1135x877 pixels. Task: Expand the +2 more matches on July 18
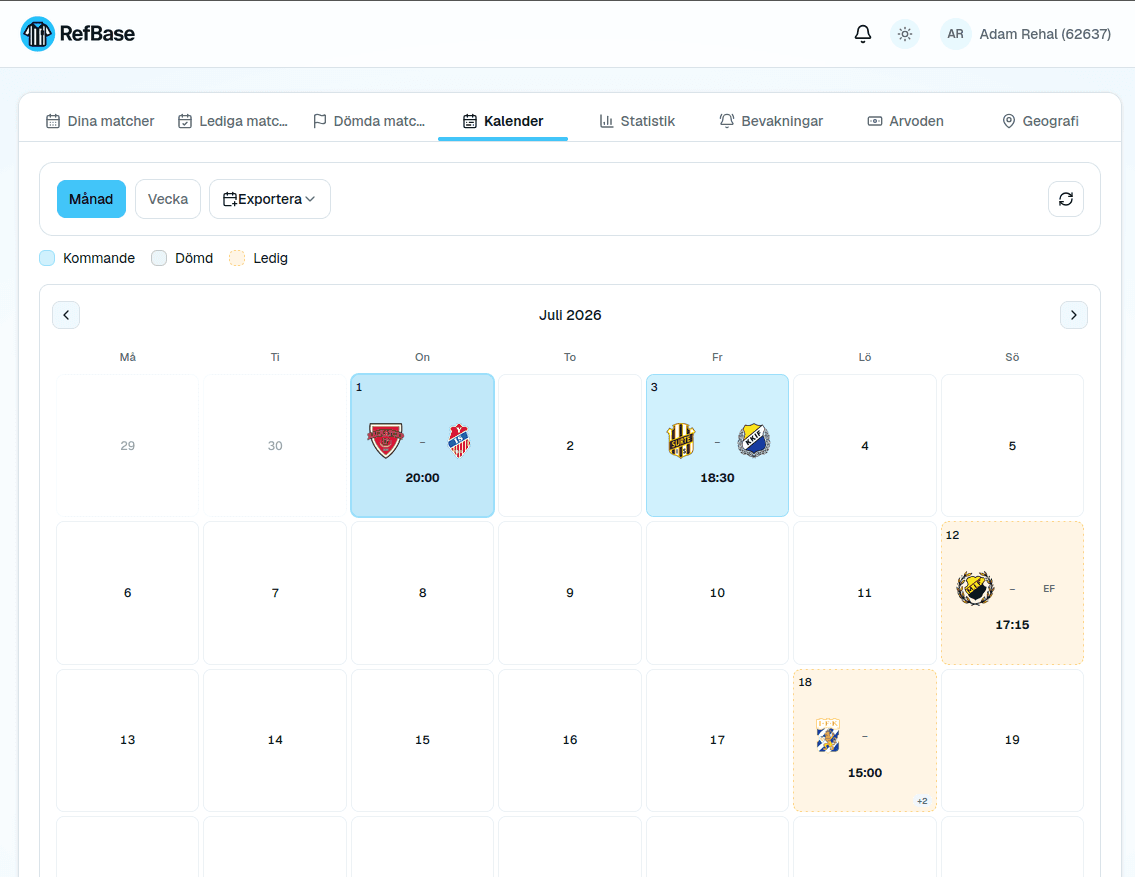click(921, 801)
